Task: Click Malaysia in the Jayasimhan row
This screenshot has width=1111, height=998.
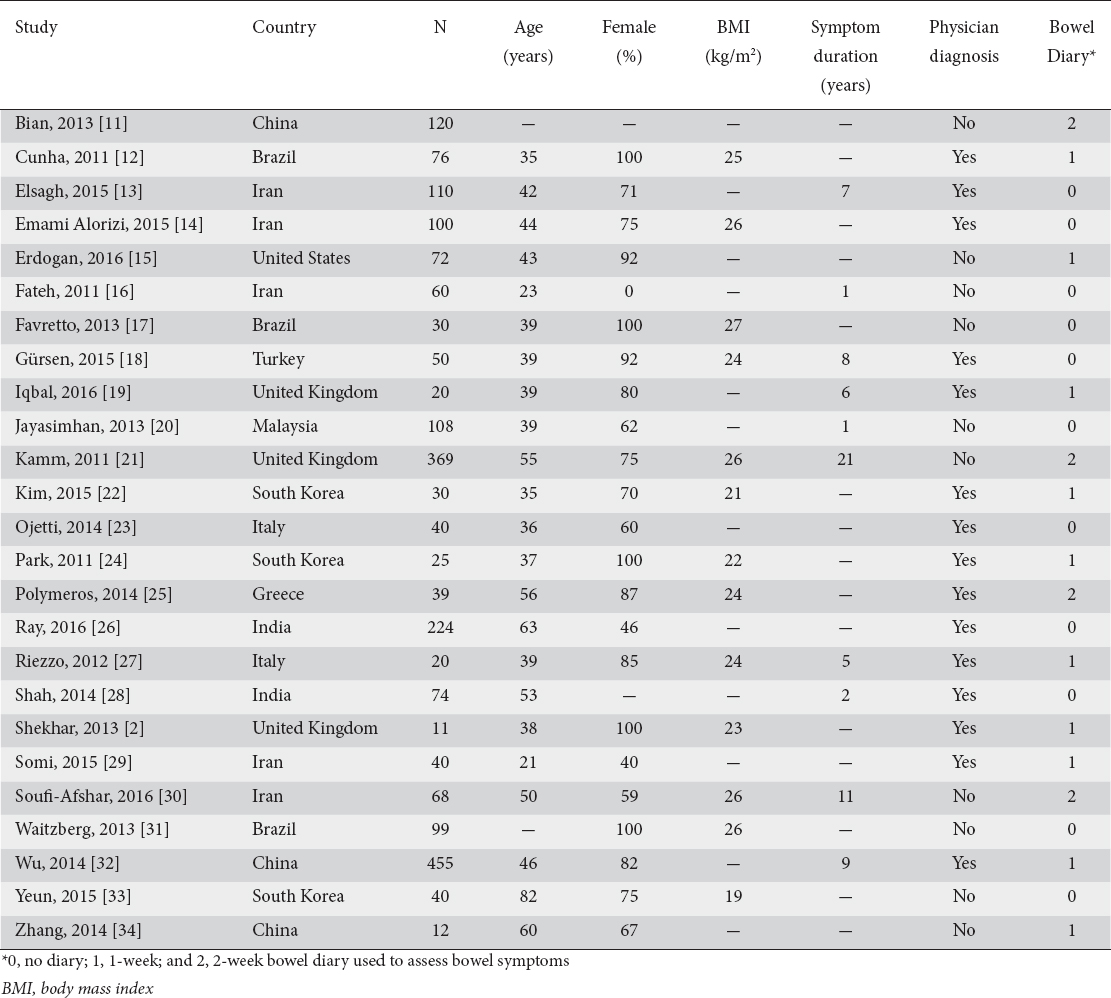Action: (x=285, y=426)
